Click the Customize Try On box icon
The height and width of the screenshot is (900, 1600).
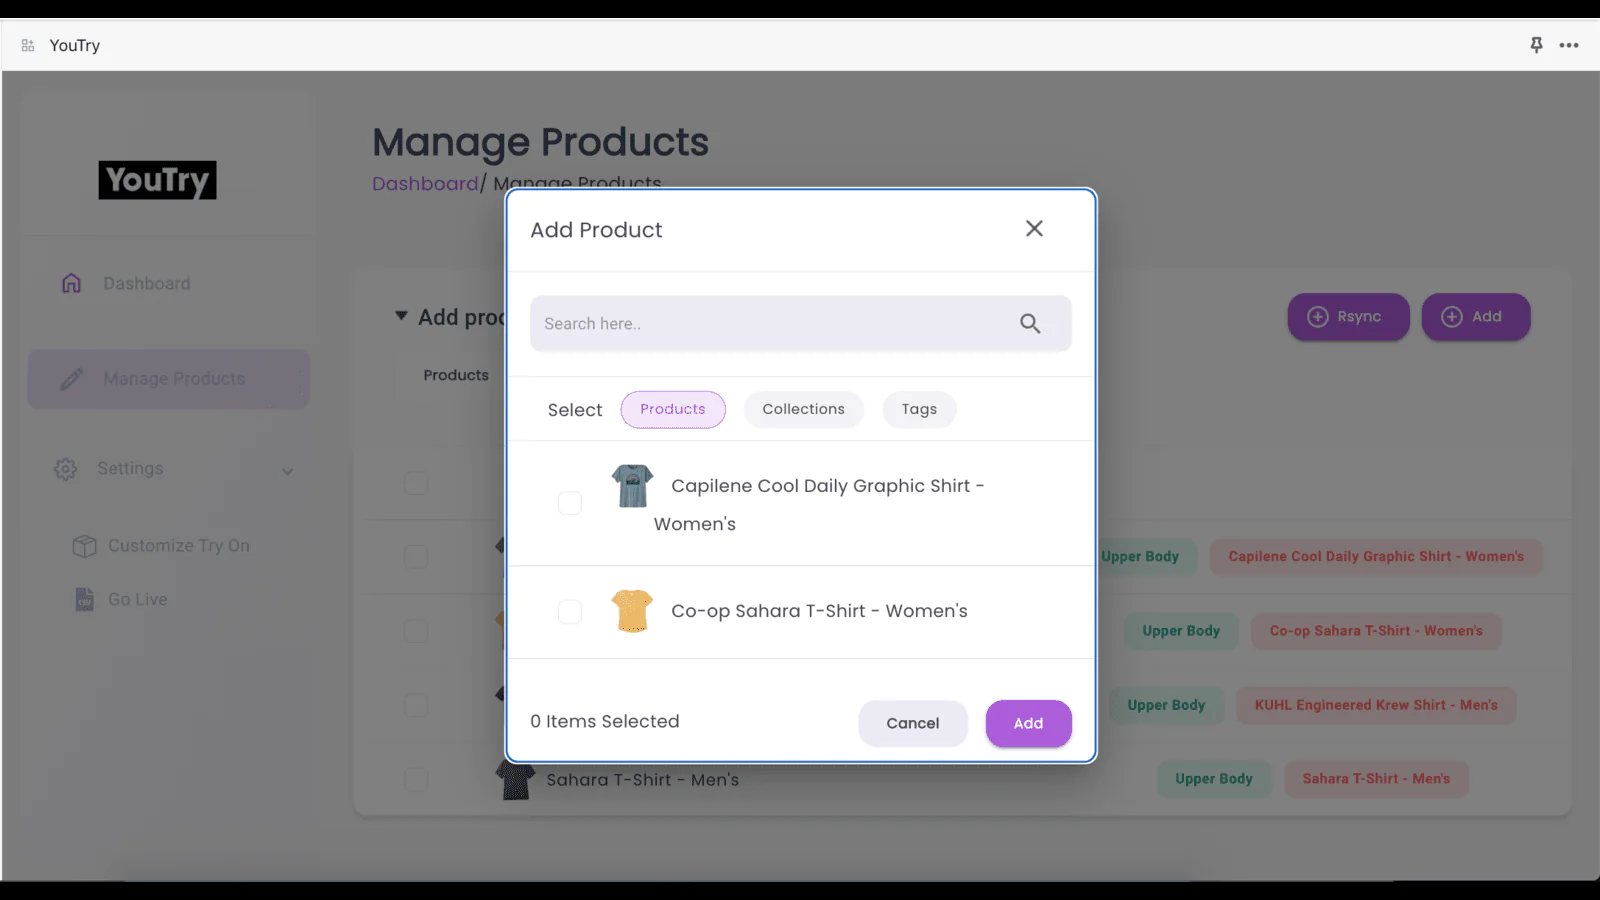(85, 546)
